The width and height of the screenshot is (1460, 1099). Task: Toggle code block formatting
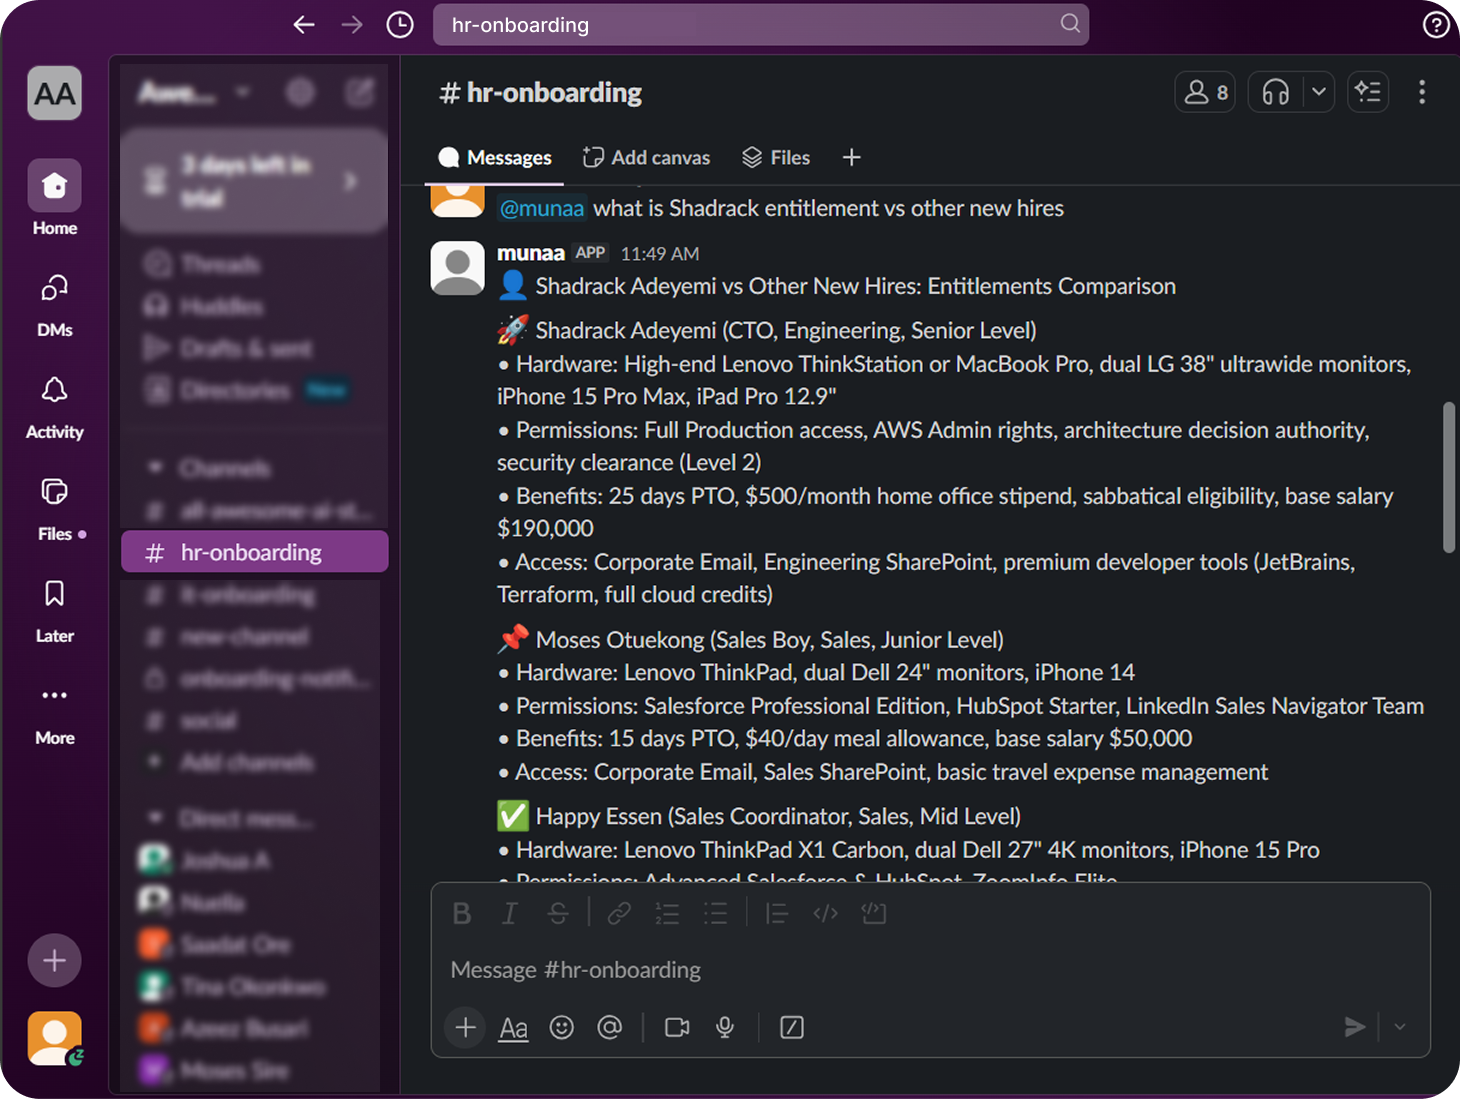[874, 913]
